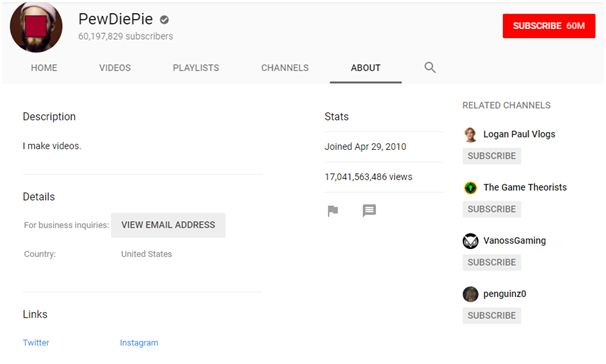
Task: Open the Twitter link
Action: pyautogui.click(x=36, y=343)
